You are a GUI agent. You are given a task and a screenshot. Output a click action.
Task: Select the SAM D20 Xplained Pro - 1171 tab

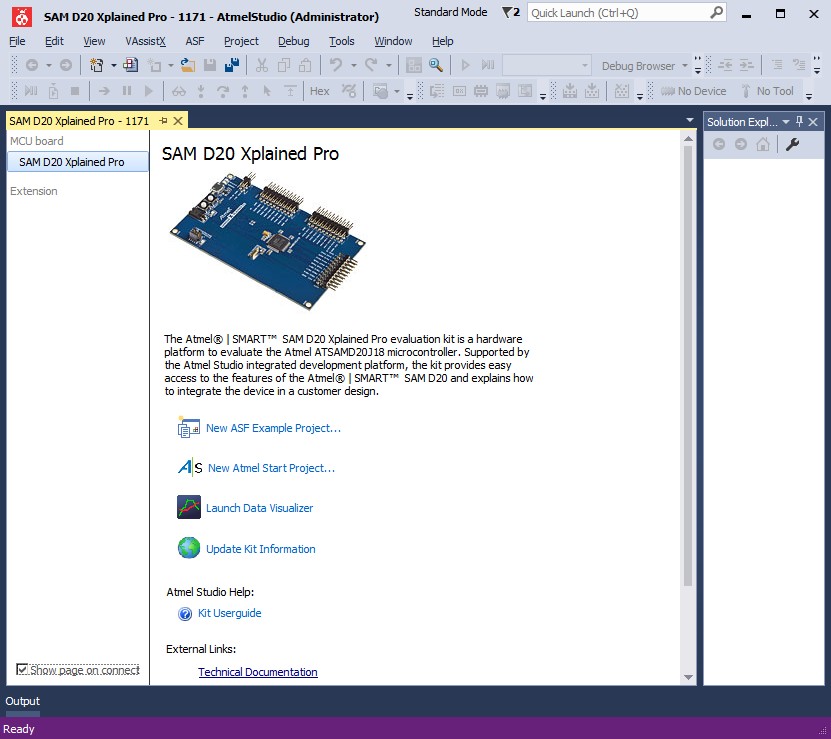[x=79, y=121]
